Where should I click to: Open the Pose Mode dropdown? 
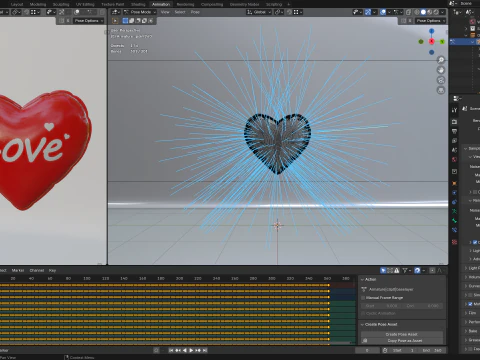coord(140,12)
